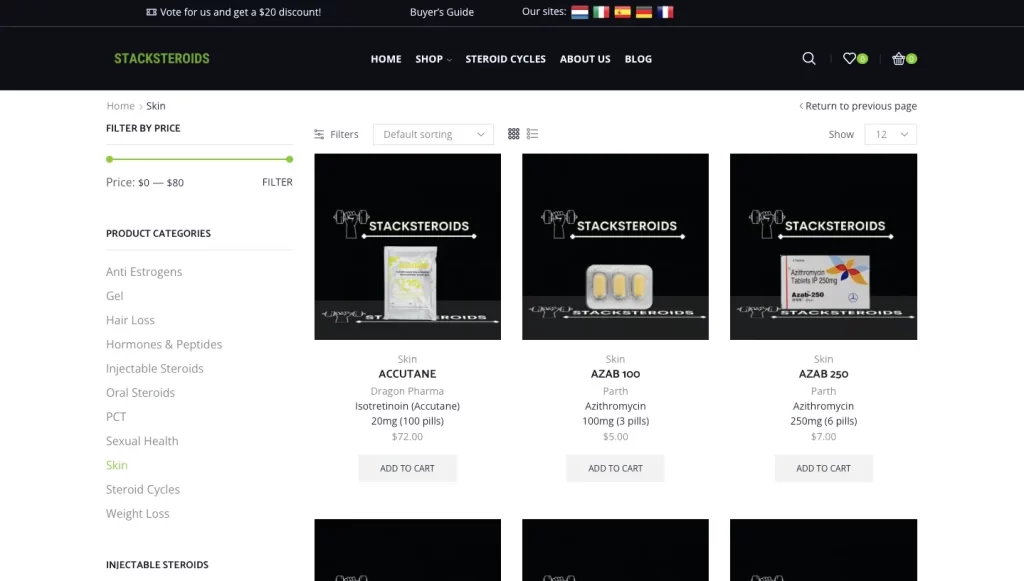Open the Default sorting dropdown

[x=433, y=134]
